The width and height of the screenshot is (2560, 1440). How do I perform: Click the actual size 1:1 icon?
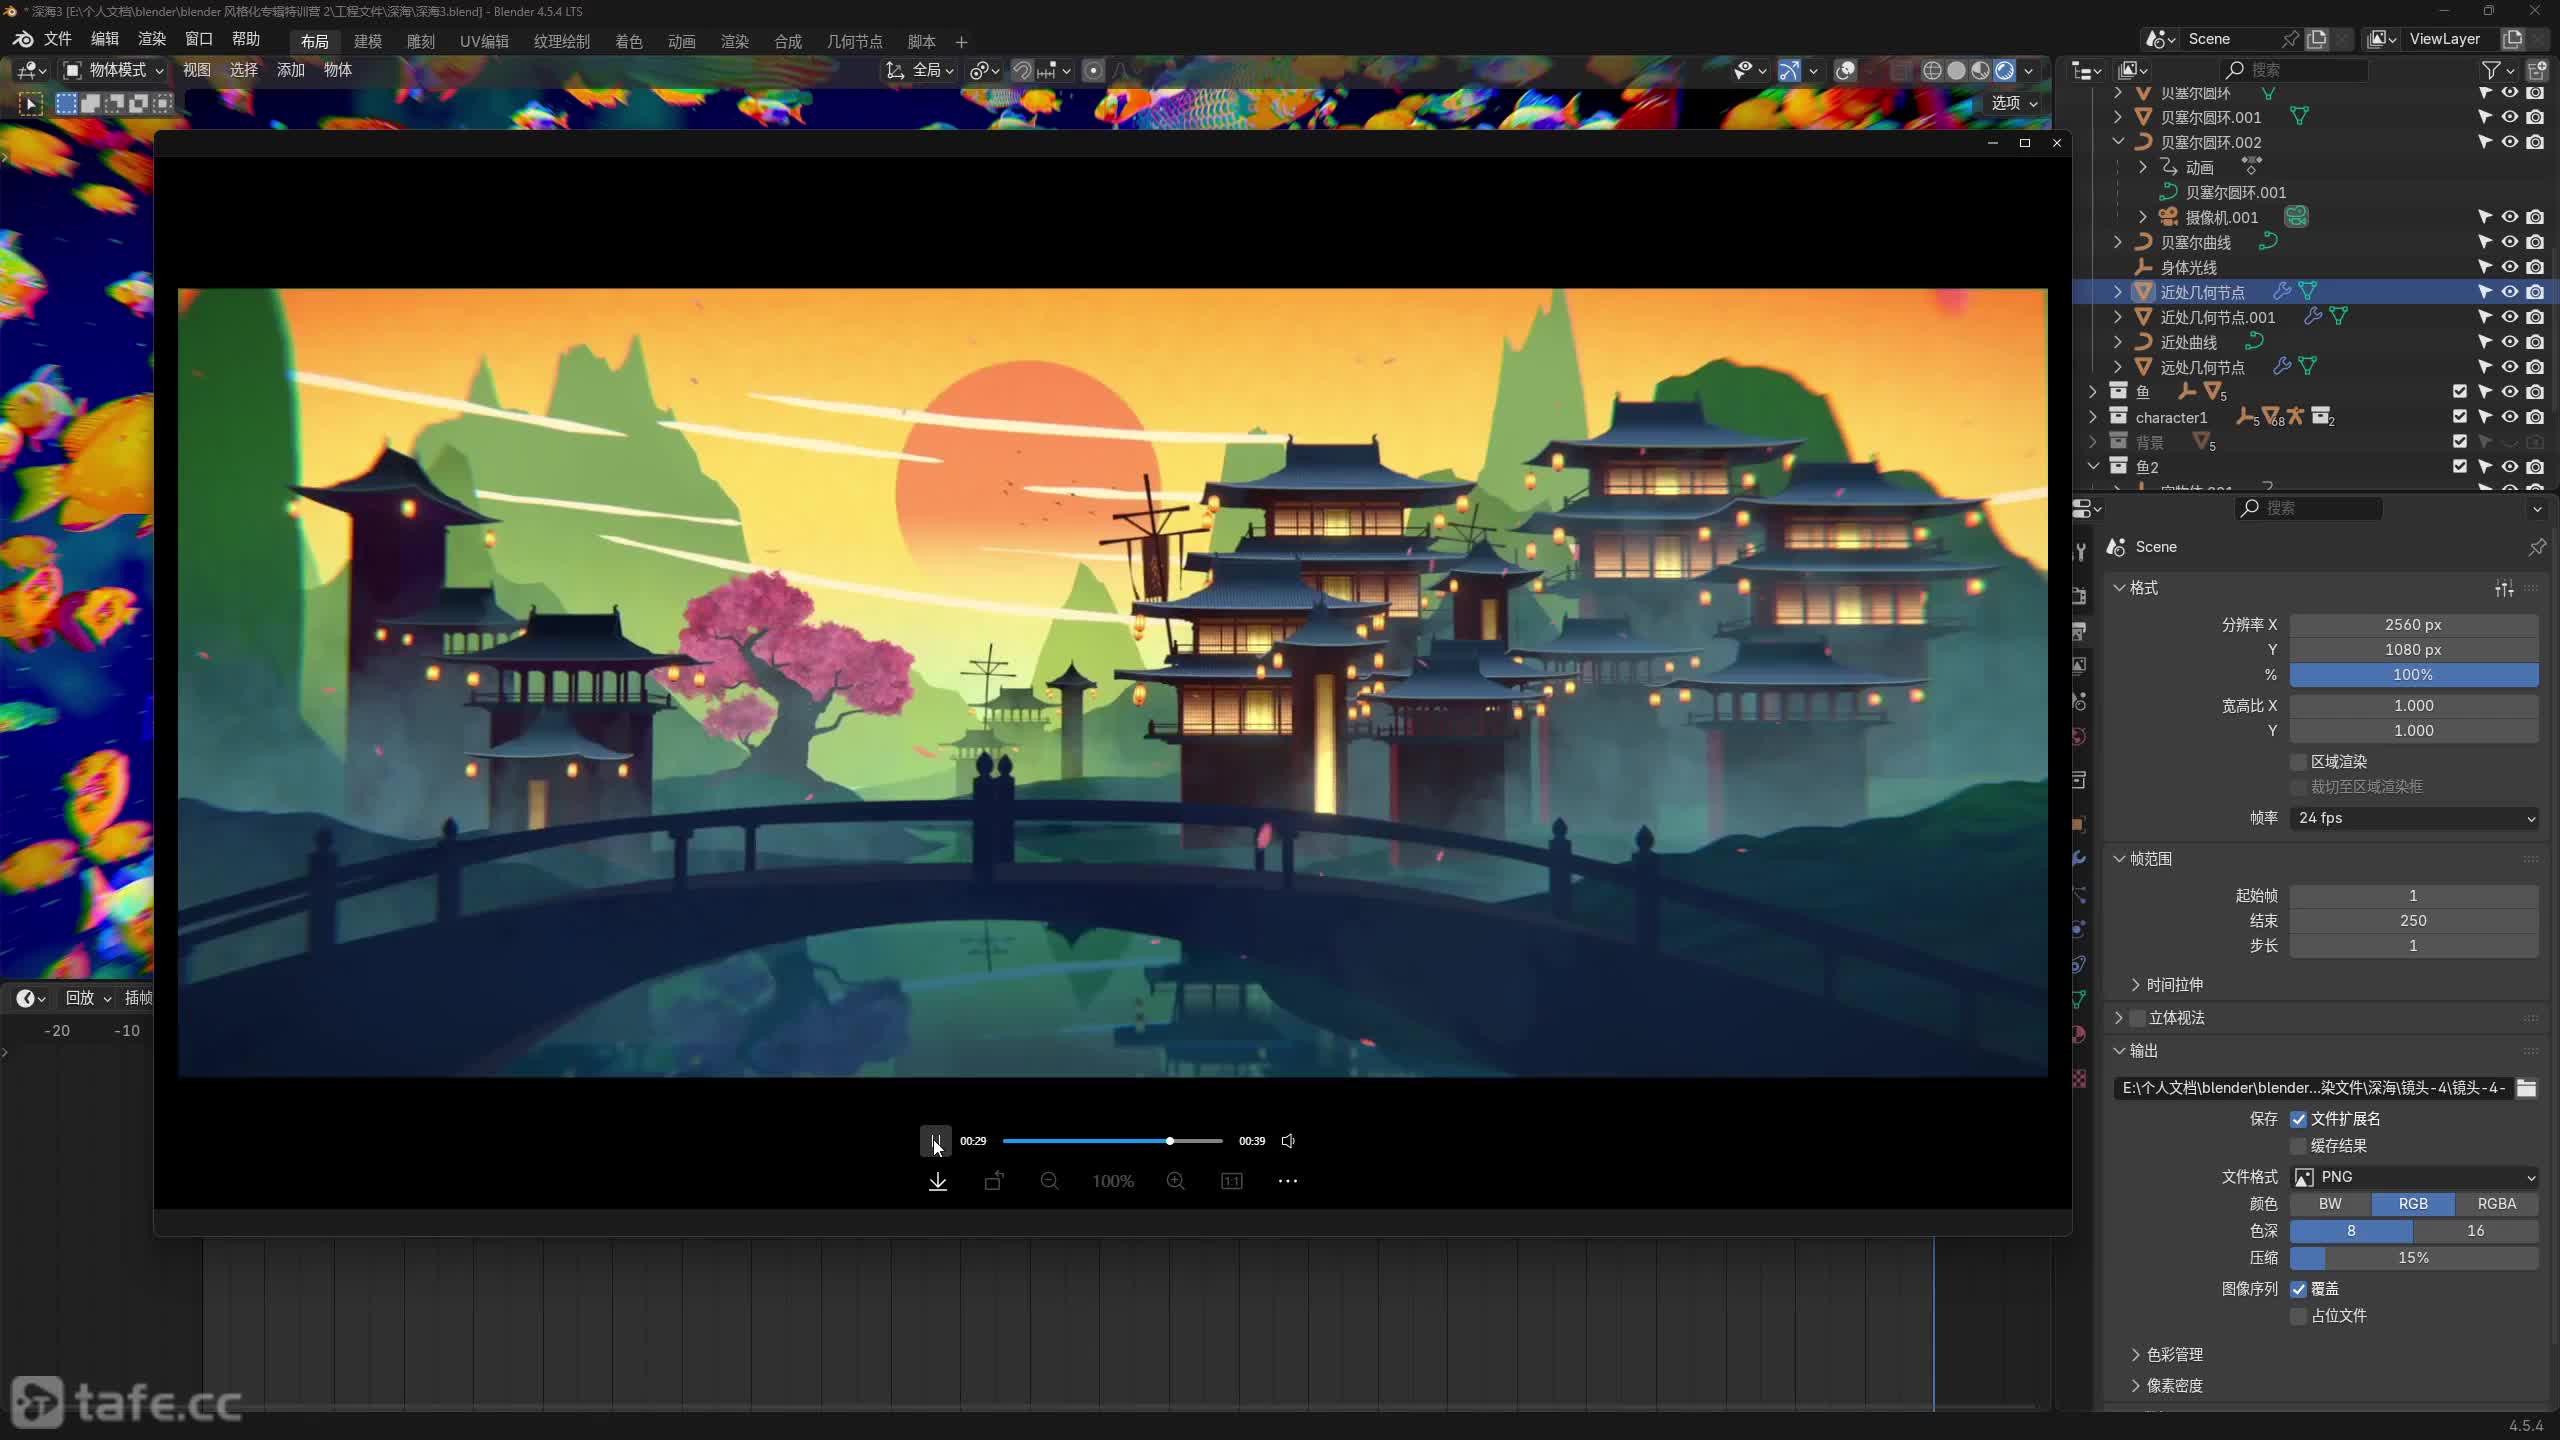click(1231, 1181)
